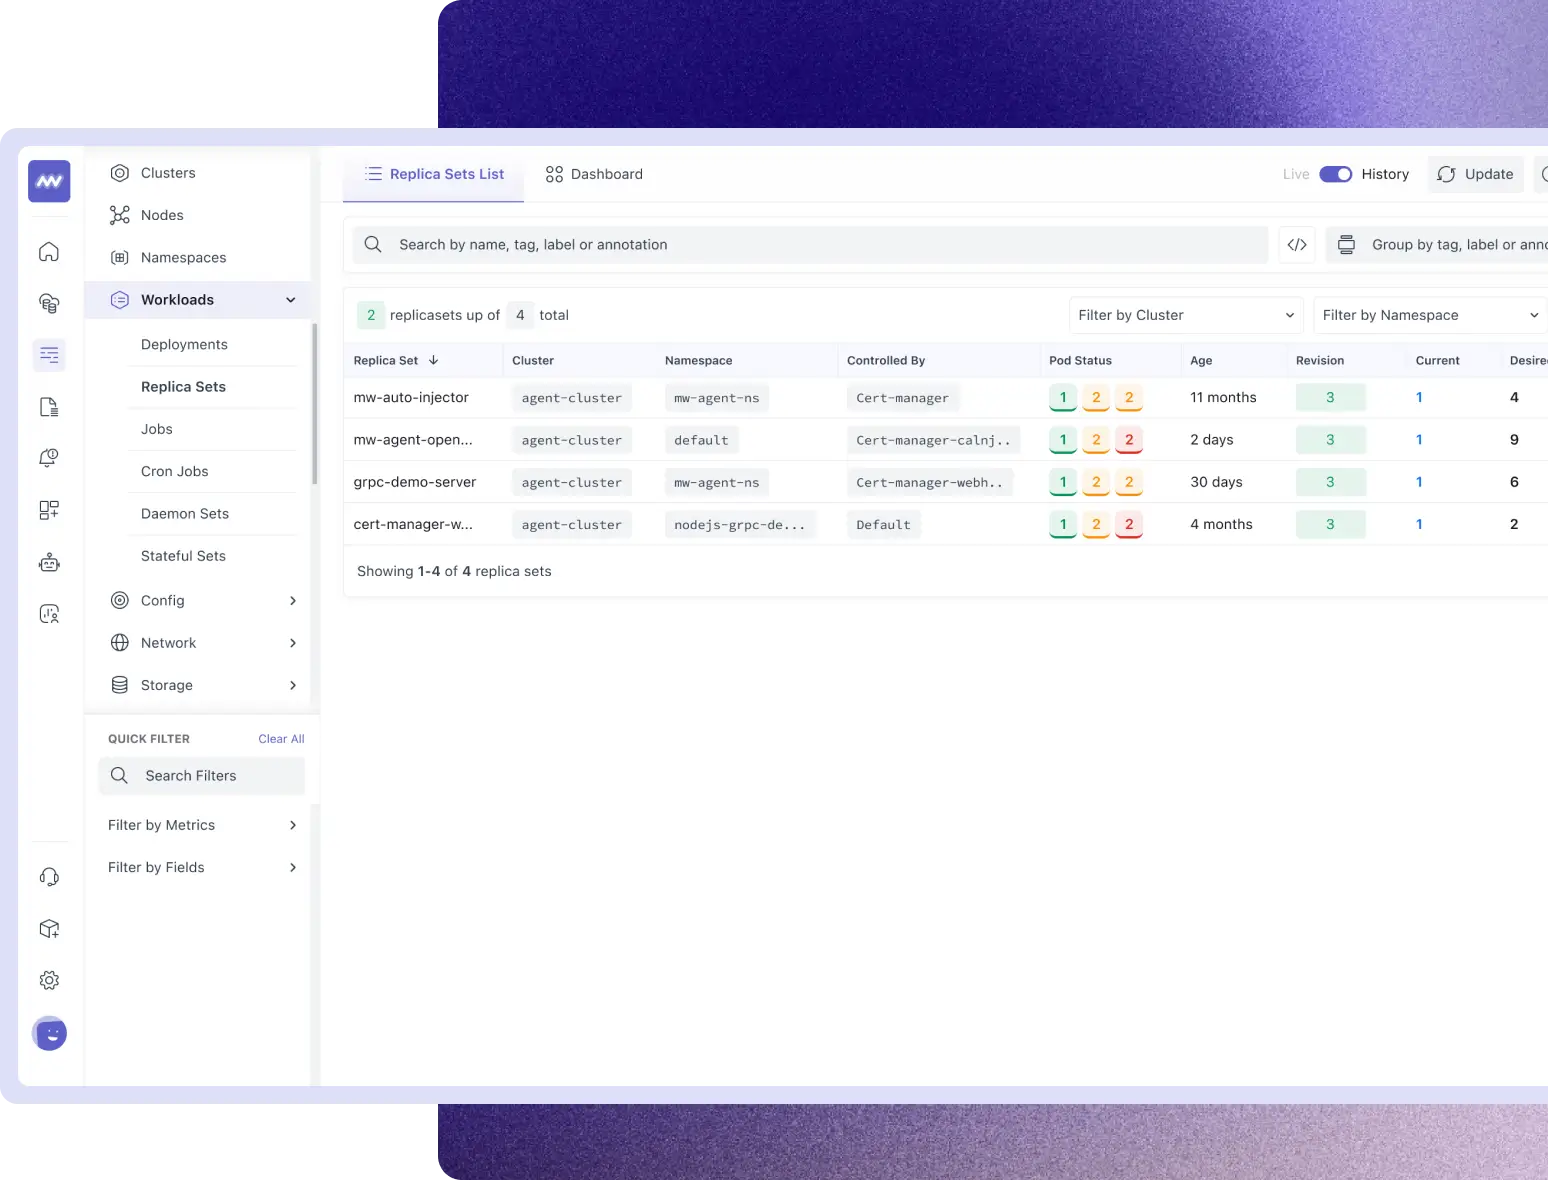
Task: Open the Logs document icon in sidebar
Action: tap(48, 407)
